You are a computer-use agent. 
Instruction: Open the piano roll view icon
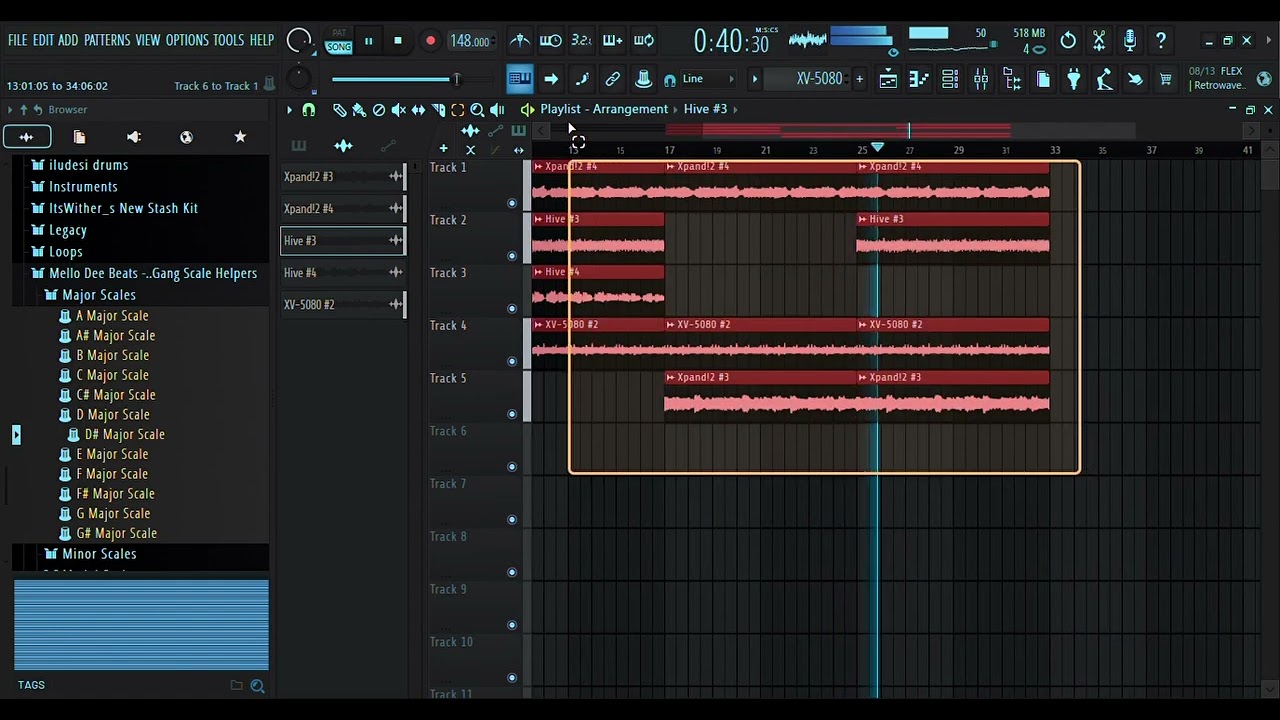pyautogui.click(x=919, y=79)
